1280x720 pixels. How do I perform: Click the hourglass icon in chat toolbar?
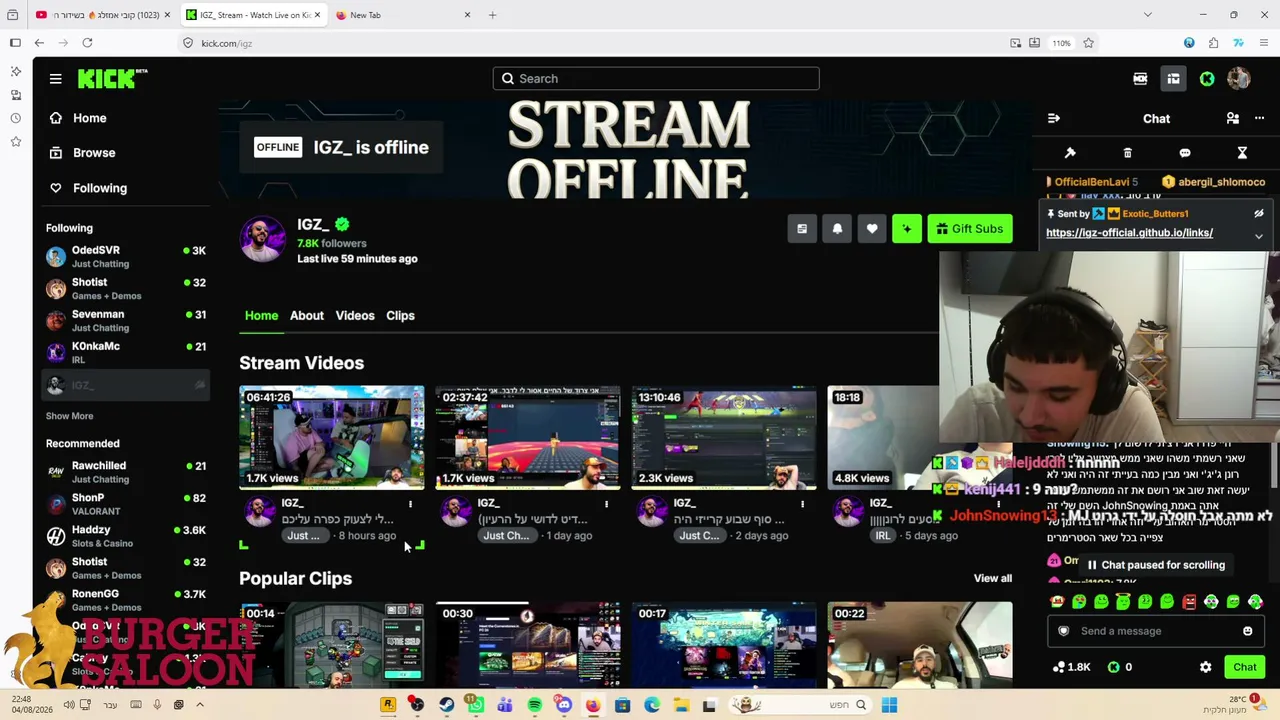[x=1242, y=153]
